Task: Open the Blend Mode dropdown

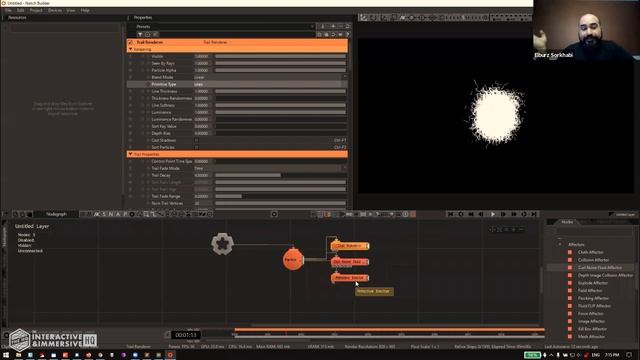Action: [x=270, y=77]
